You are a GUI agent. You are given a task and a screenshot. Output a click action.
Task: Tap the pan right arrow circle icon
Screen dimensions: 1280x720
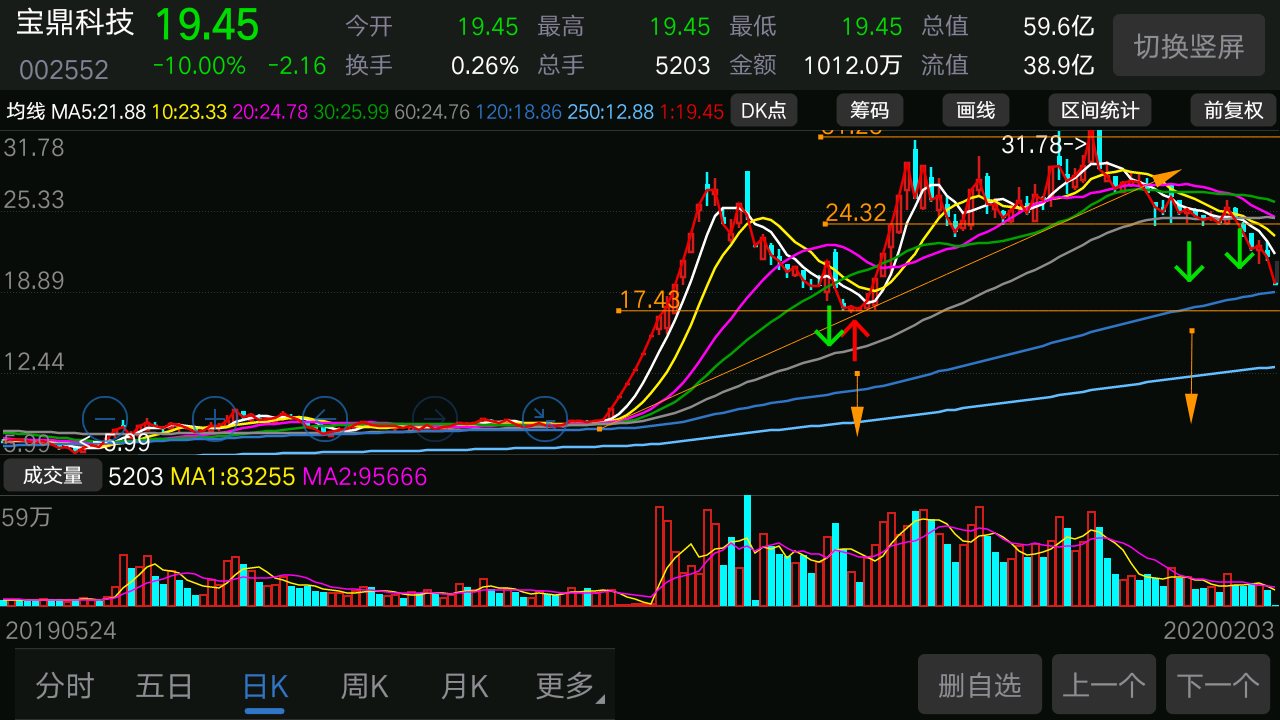[x=434, y=419]
